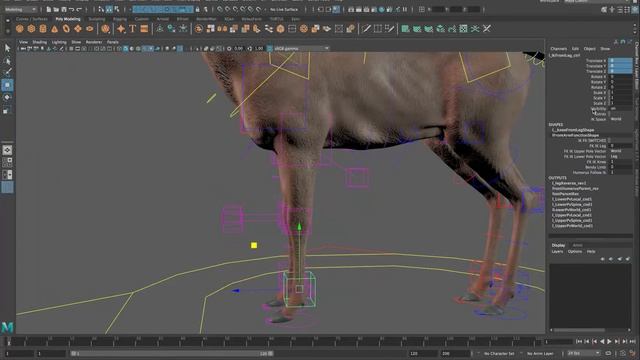Switch to the Poly Modeling shelf tab
The width and height of the screenshot is (640, 360).
[x=68, y=19]
